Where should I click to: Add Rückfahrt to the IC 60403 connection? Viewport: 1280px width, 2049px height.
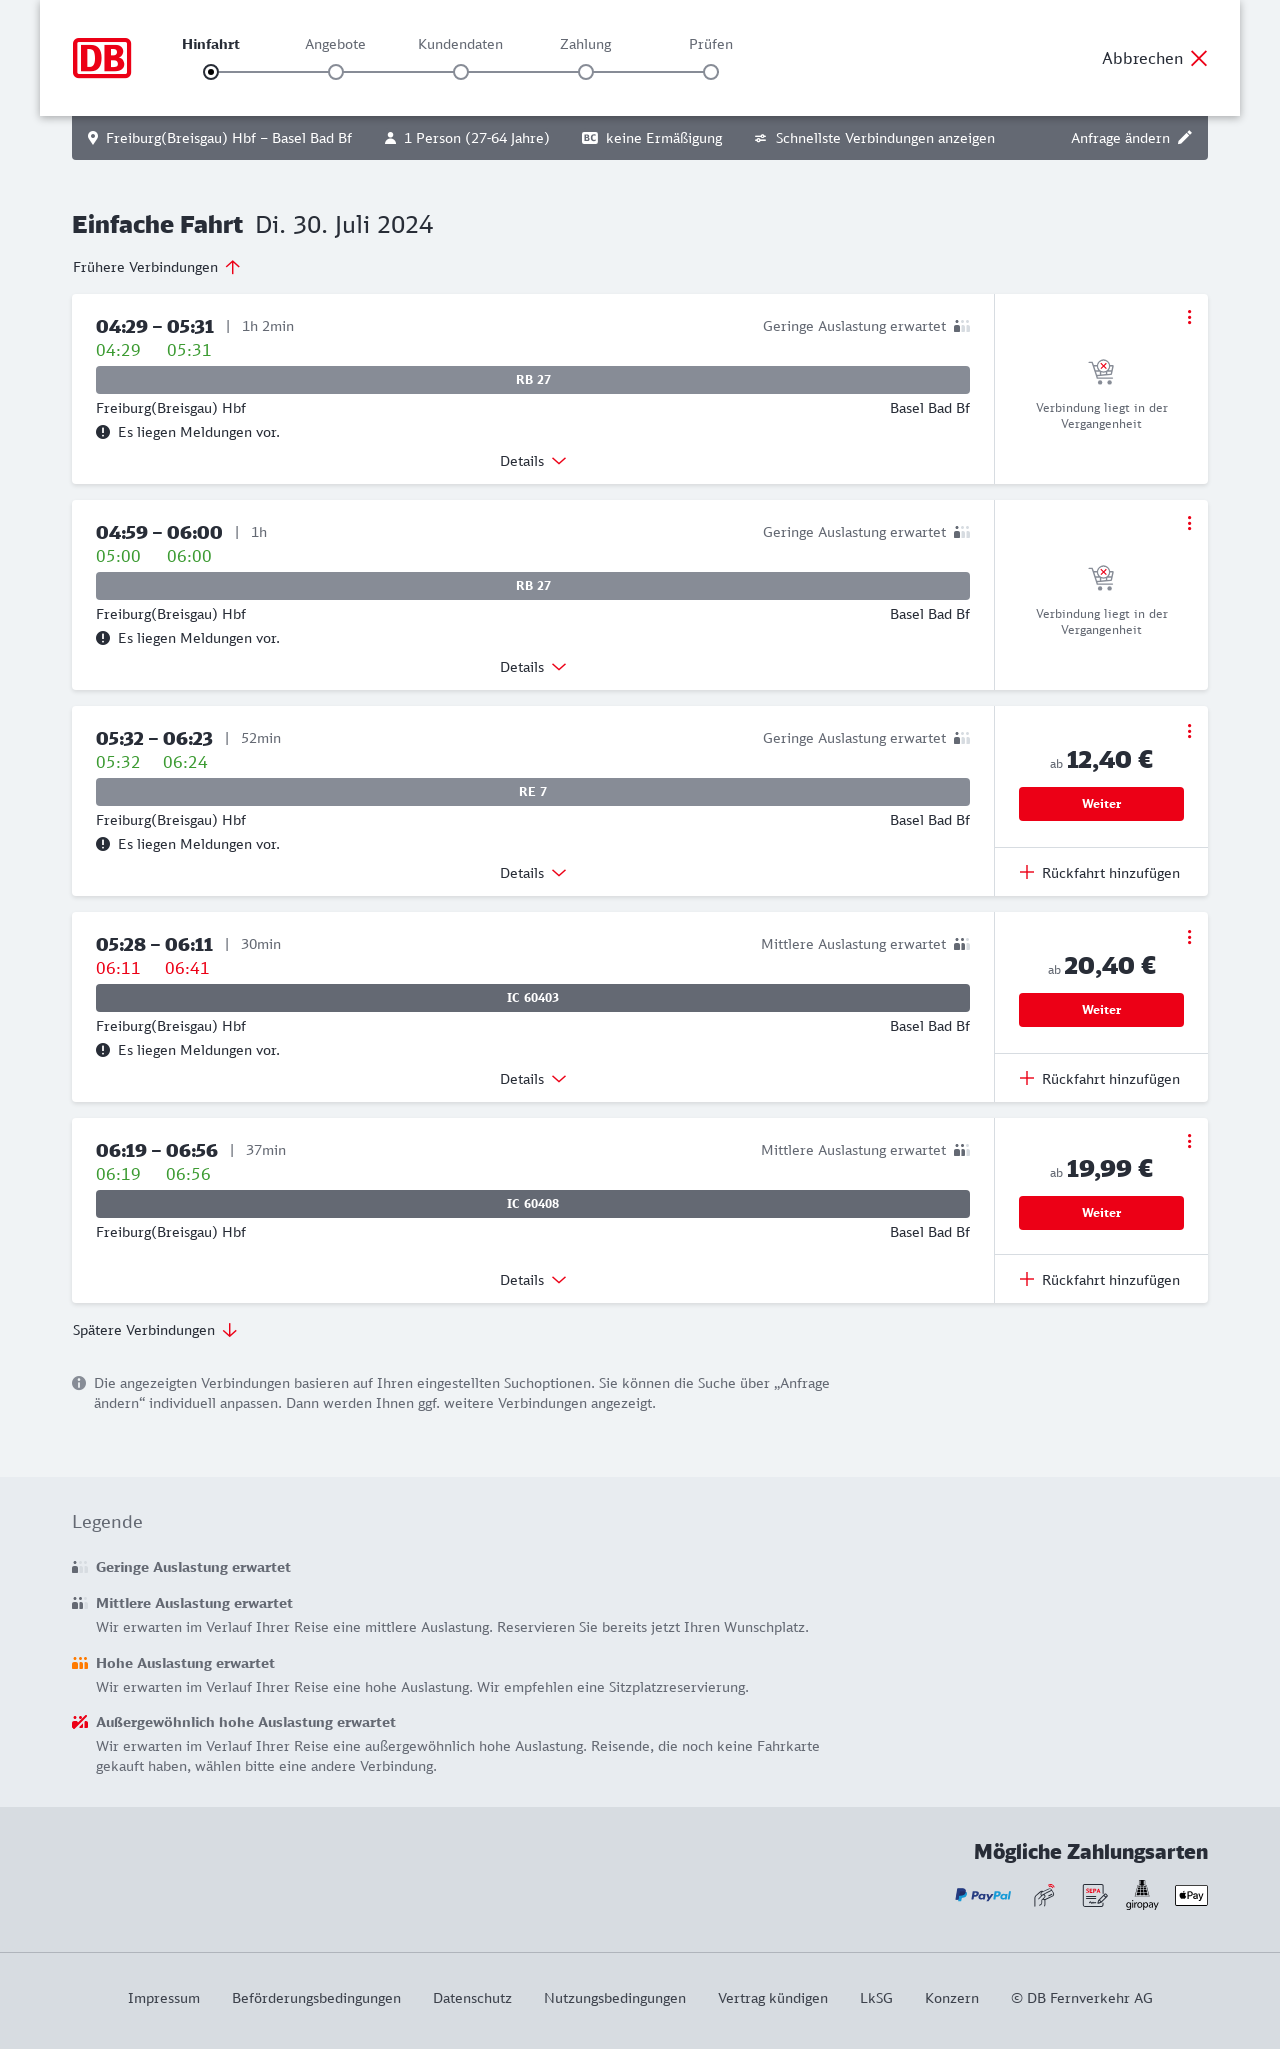[1101, 1079]
